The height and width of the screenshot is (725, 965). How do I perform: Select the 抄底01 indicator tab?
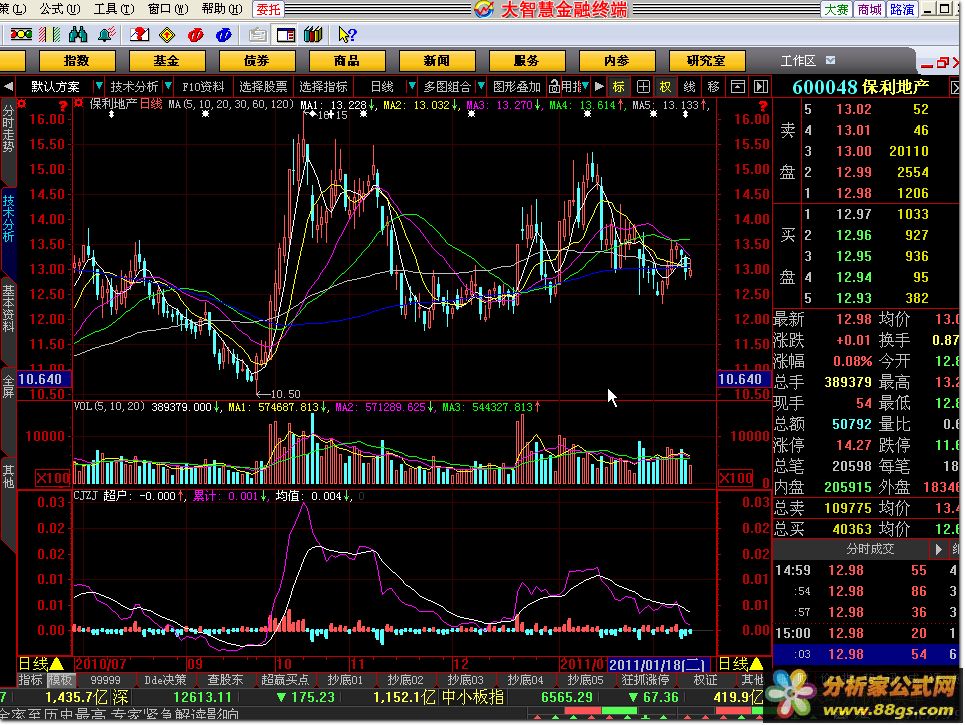(x=345, y=680)
